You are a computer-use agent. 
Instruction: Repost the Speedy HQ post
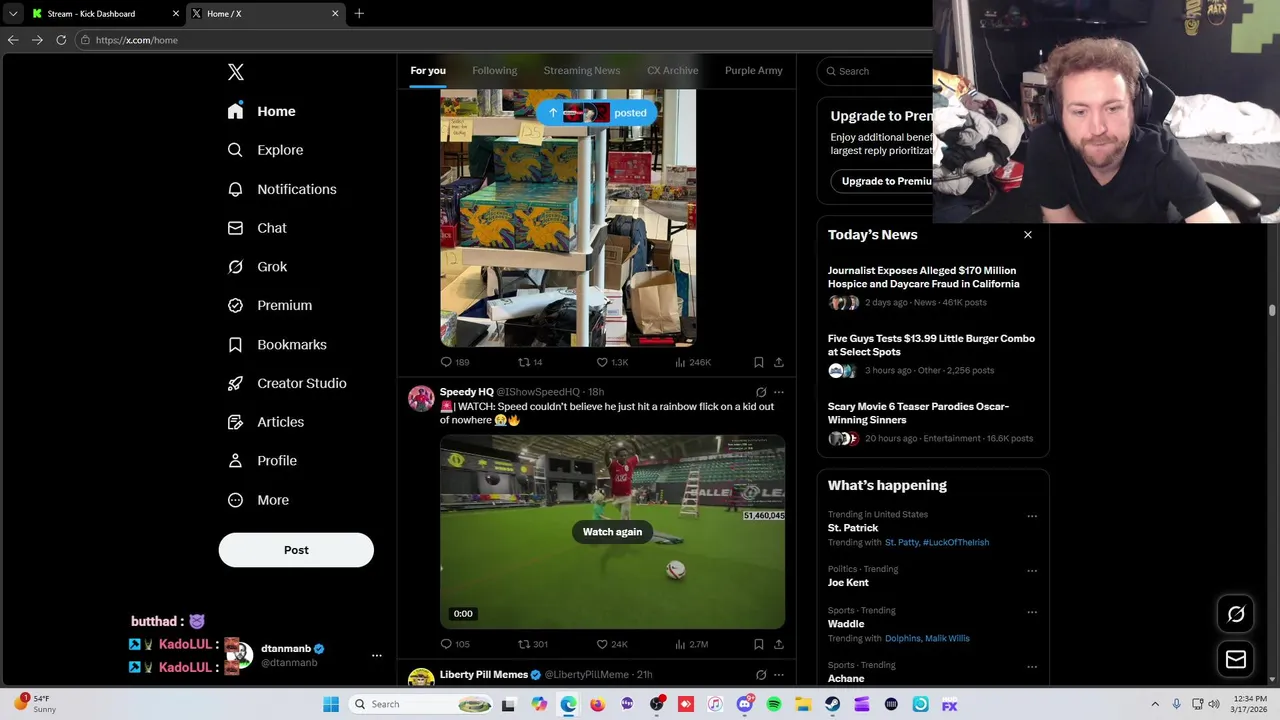click(x=533, y=644)
